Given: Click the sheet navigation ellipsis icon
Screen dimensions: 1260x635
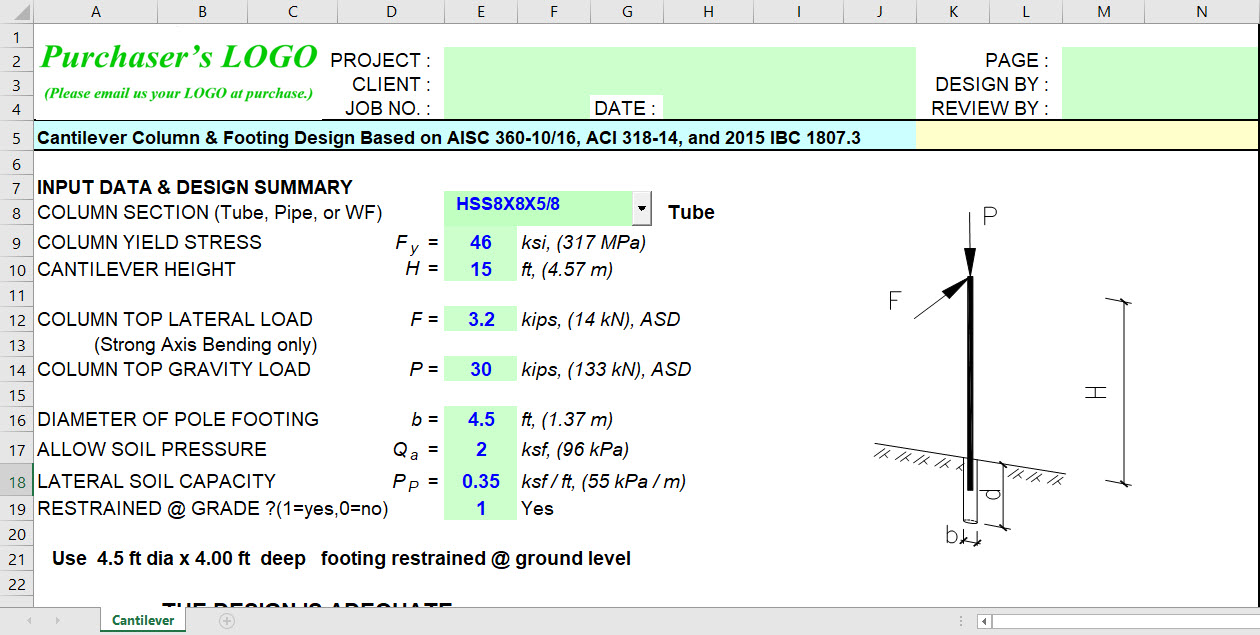Looking at the screenshot, I should click(960, 620).
